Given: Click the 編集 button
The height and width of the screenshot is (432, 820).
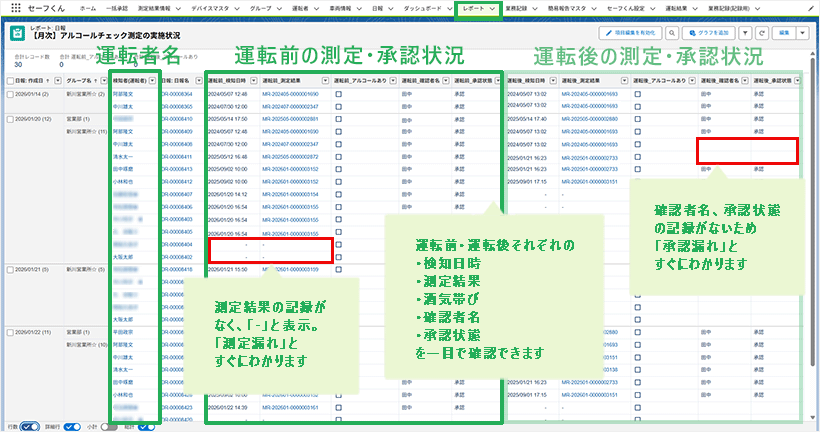Looking at the screenshot, I should [784, 33].
